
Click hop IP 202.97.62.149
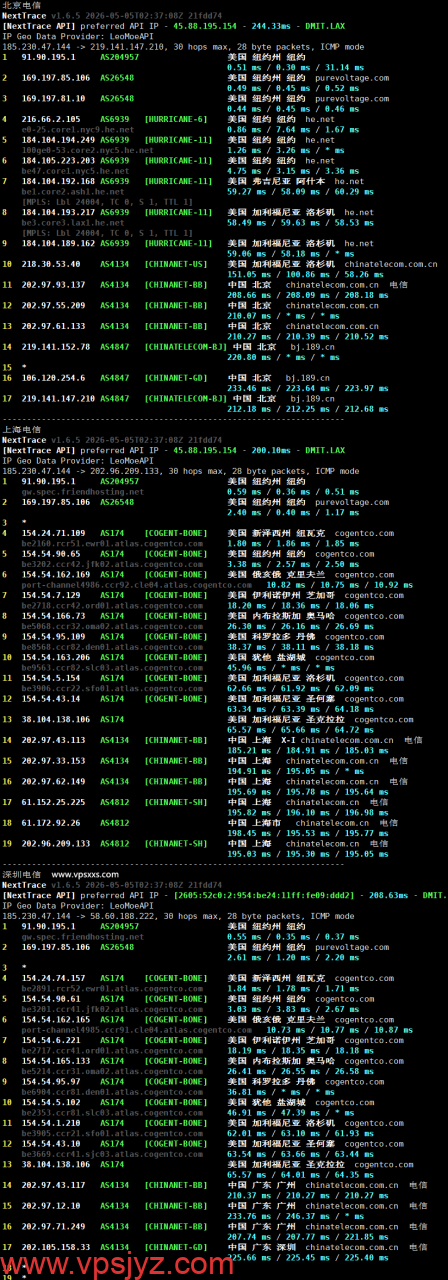[52, 782]
